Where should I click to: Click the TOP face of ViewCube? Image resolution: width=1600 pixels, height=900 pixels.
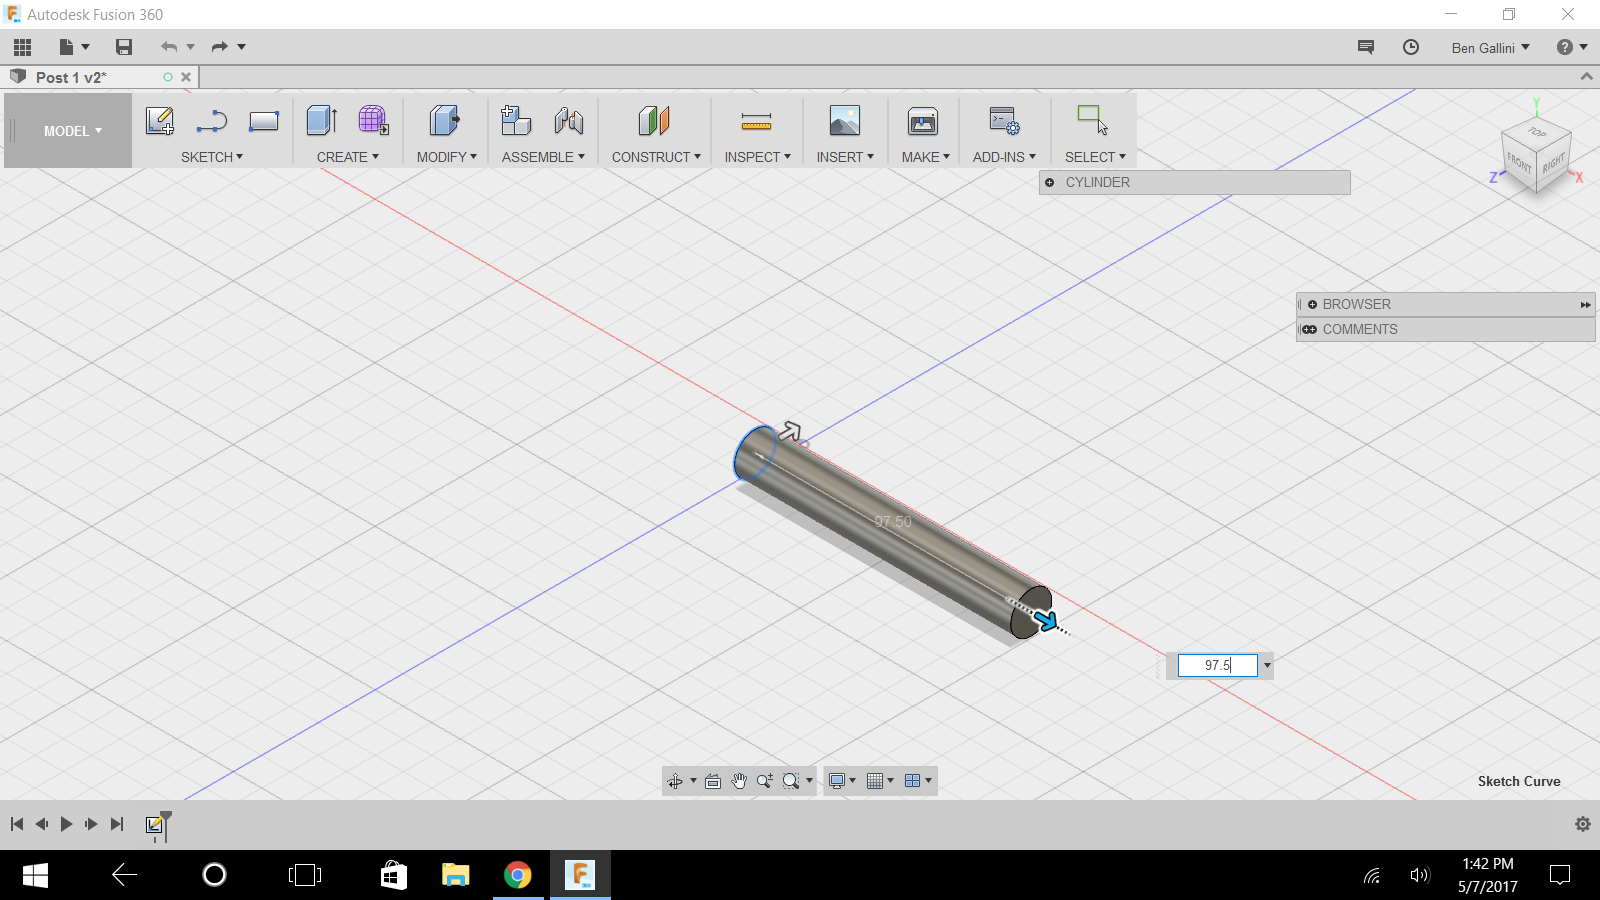pyautogui.click(x=1537, y=132)
